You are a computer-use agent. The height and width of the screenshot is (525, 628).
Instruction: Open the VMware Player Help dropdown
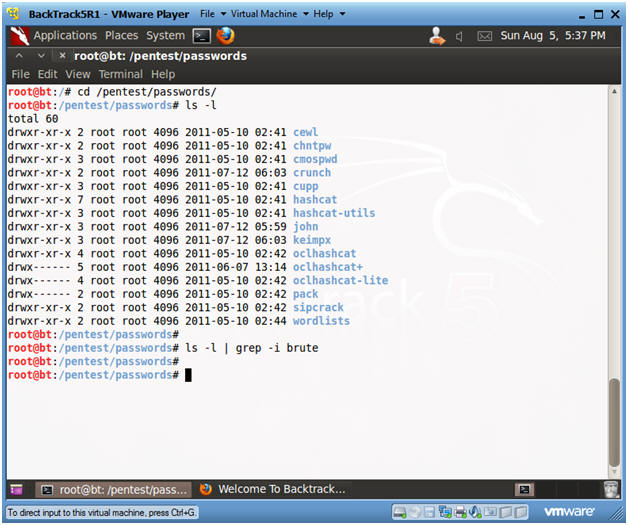329,14
